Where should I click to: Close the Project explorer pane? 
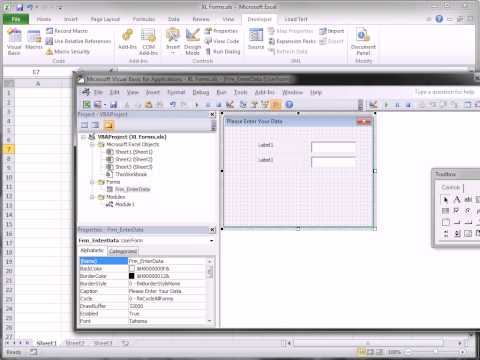click(x=212, y=114)
